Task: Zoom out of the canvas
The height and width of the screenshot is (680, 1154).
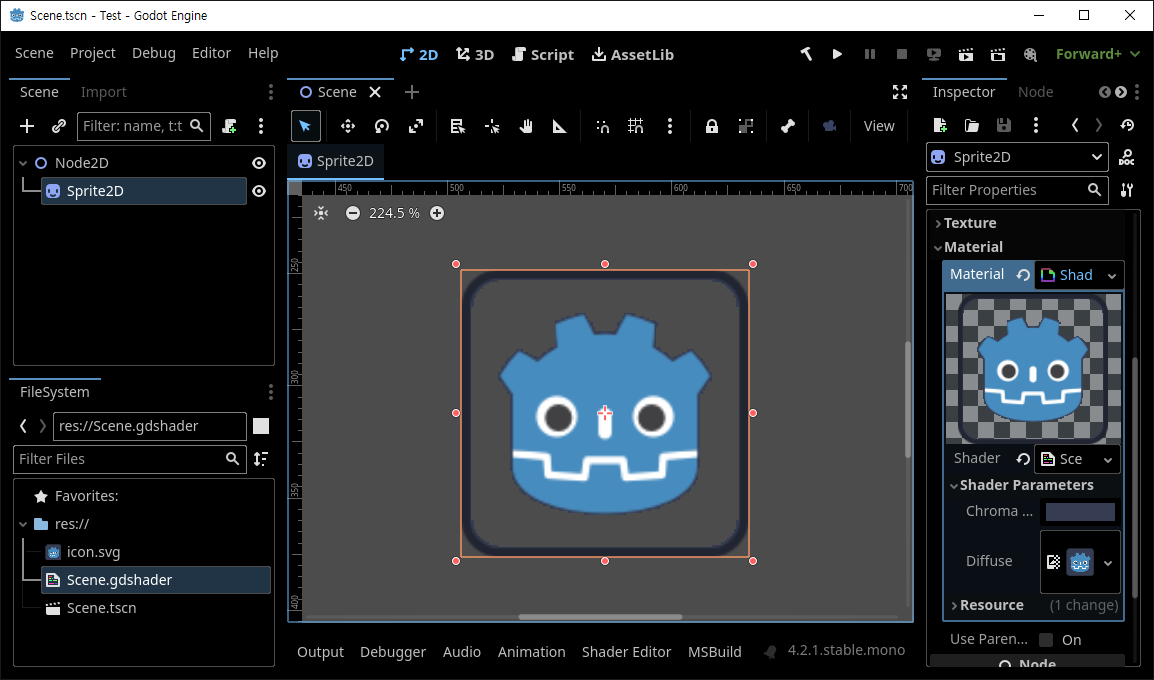Action: (x=353, y=213)
